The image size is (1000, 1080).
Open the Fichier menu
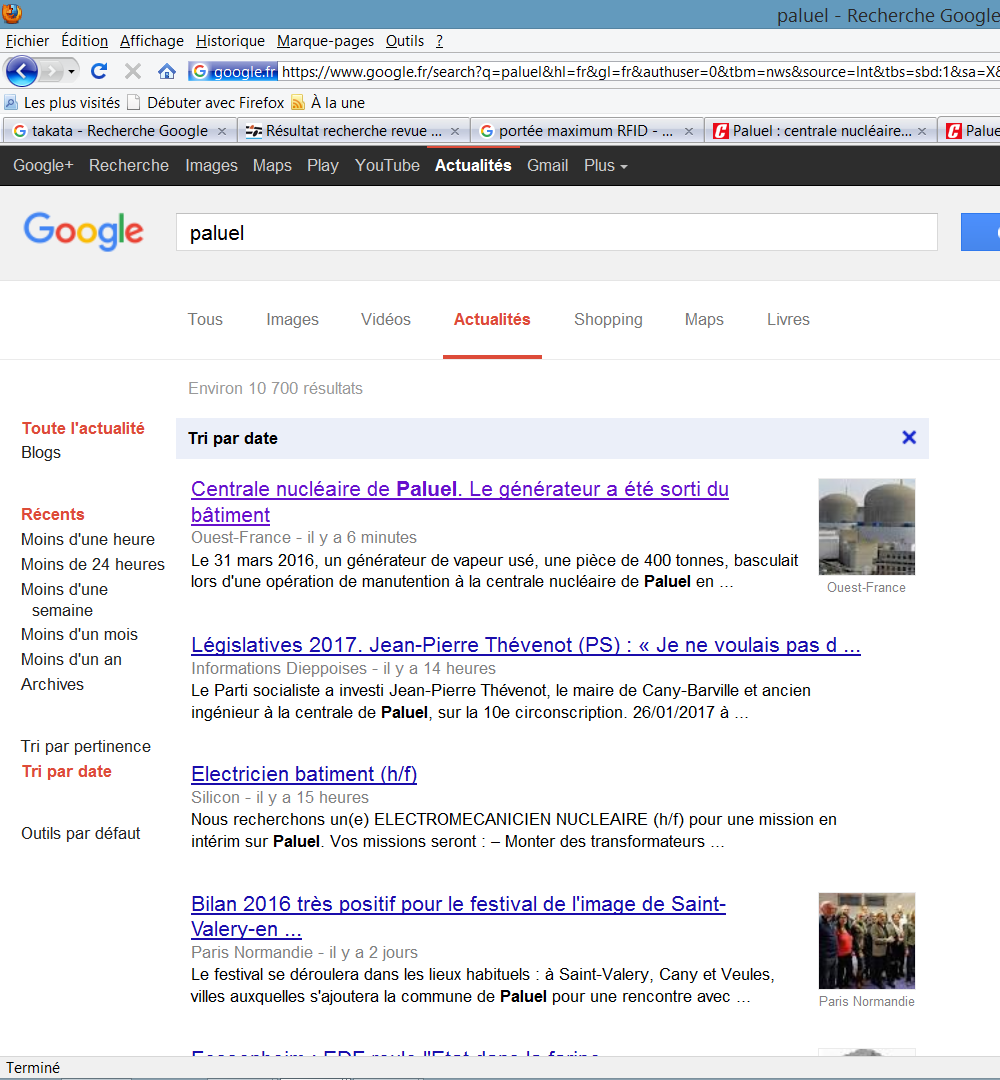coord(28,41)
